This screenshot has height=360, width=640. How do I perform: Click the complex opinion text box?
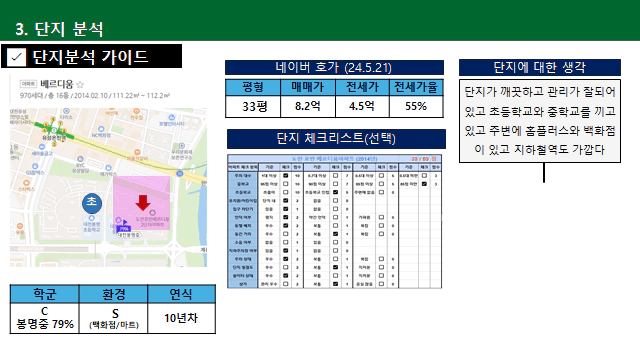(540, 121)
